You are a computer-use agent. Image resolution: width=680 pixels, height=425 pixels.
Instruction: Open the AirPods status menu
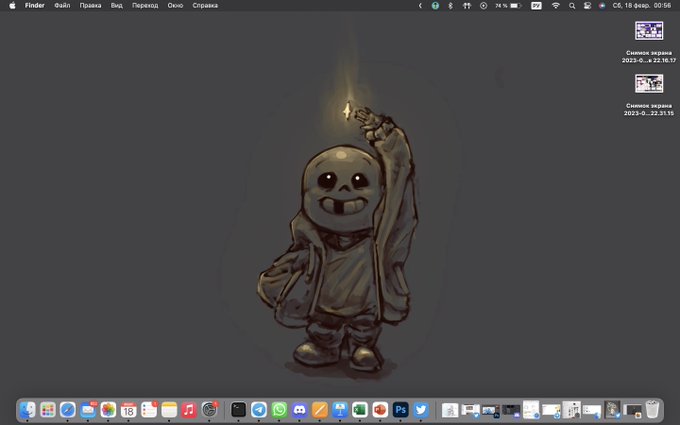point(467,6)
